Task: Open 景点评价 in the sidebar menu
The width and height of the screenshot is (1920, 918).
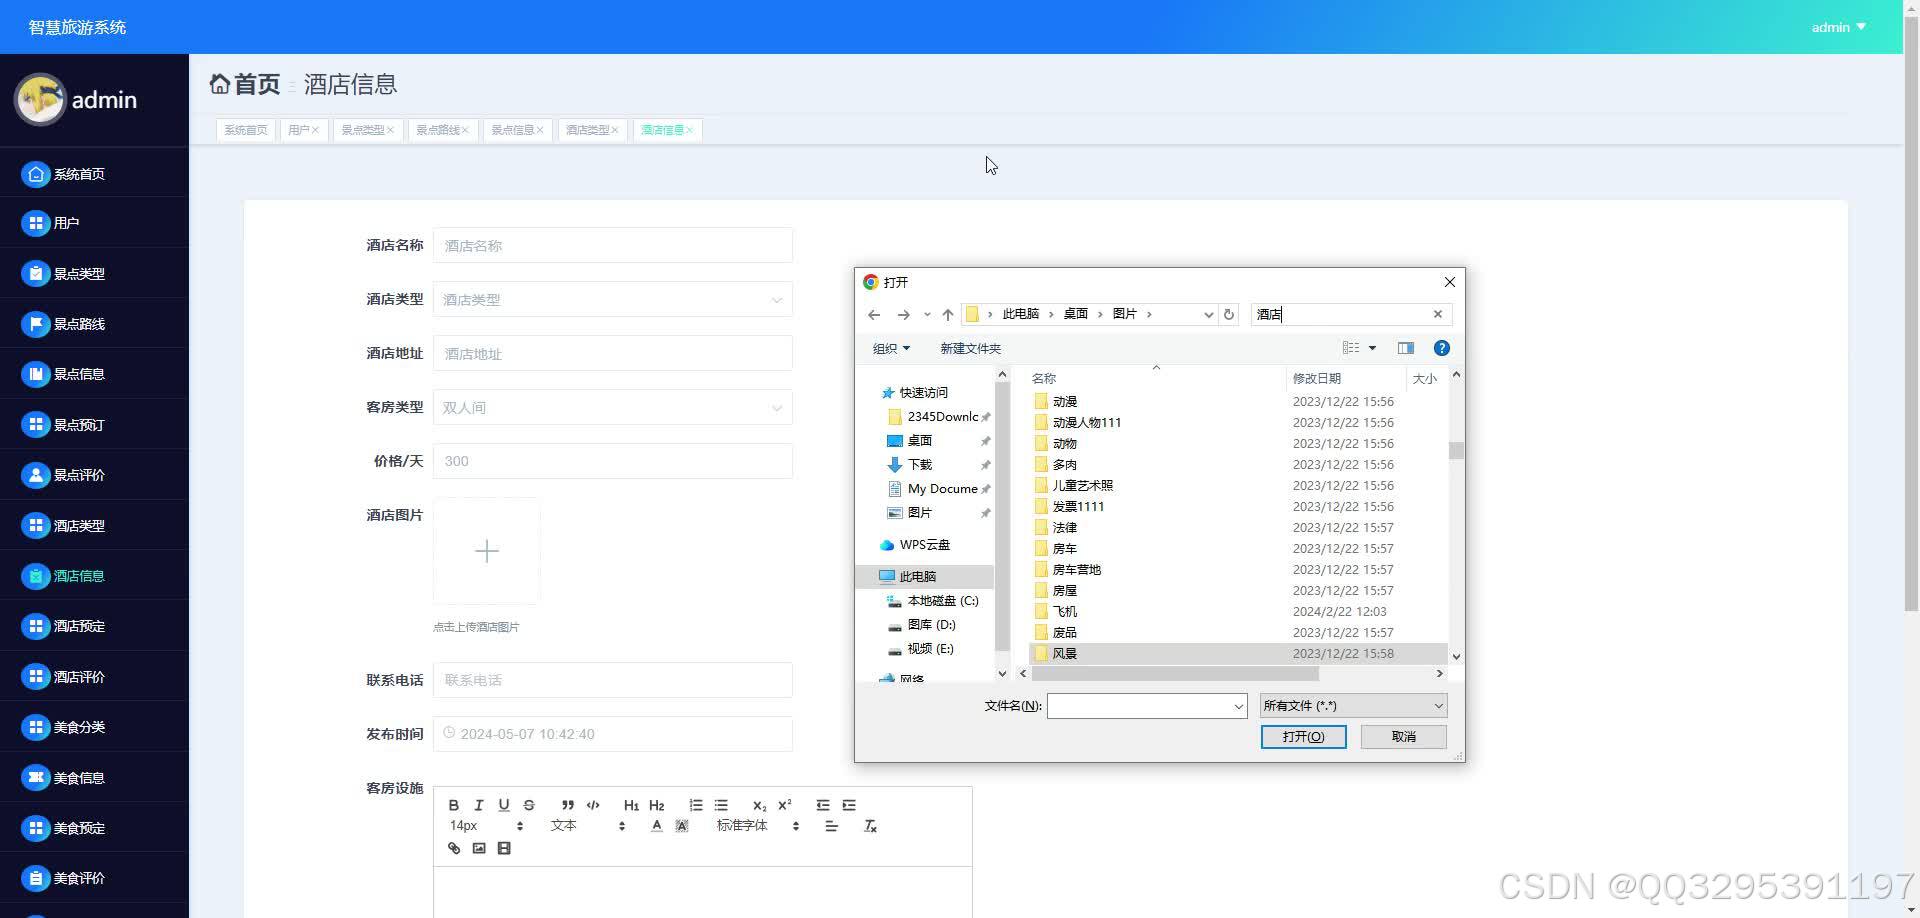Action: click(x=94, y=475)
